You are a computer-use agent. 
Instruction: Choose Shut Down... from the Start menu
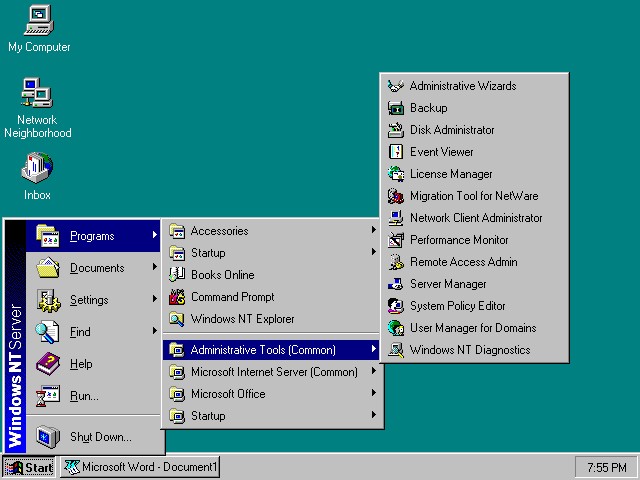93,437
